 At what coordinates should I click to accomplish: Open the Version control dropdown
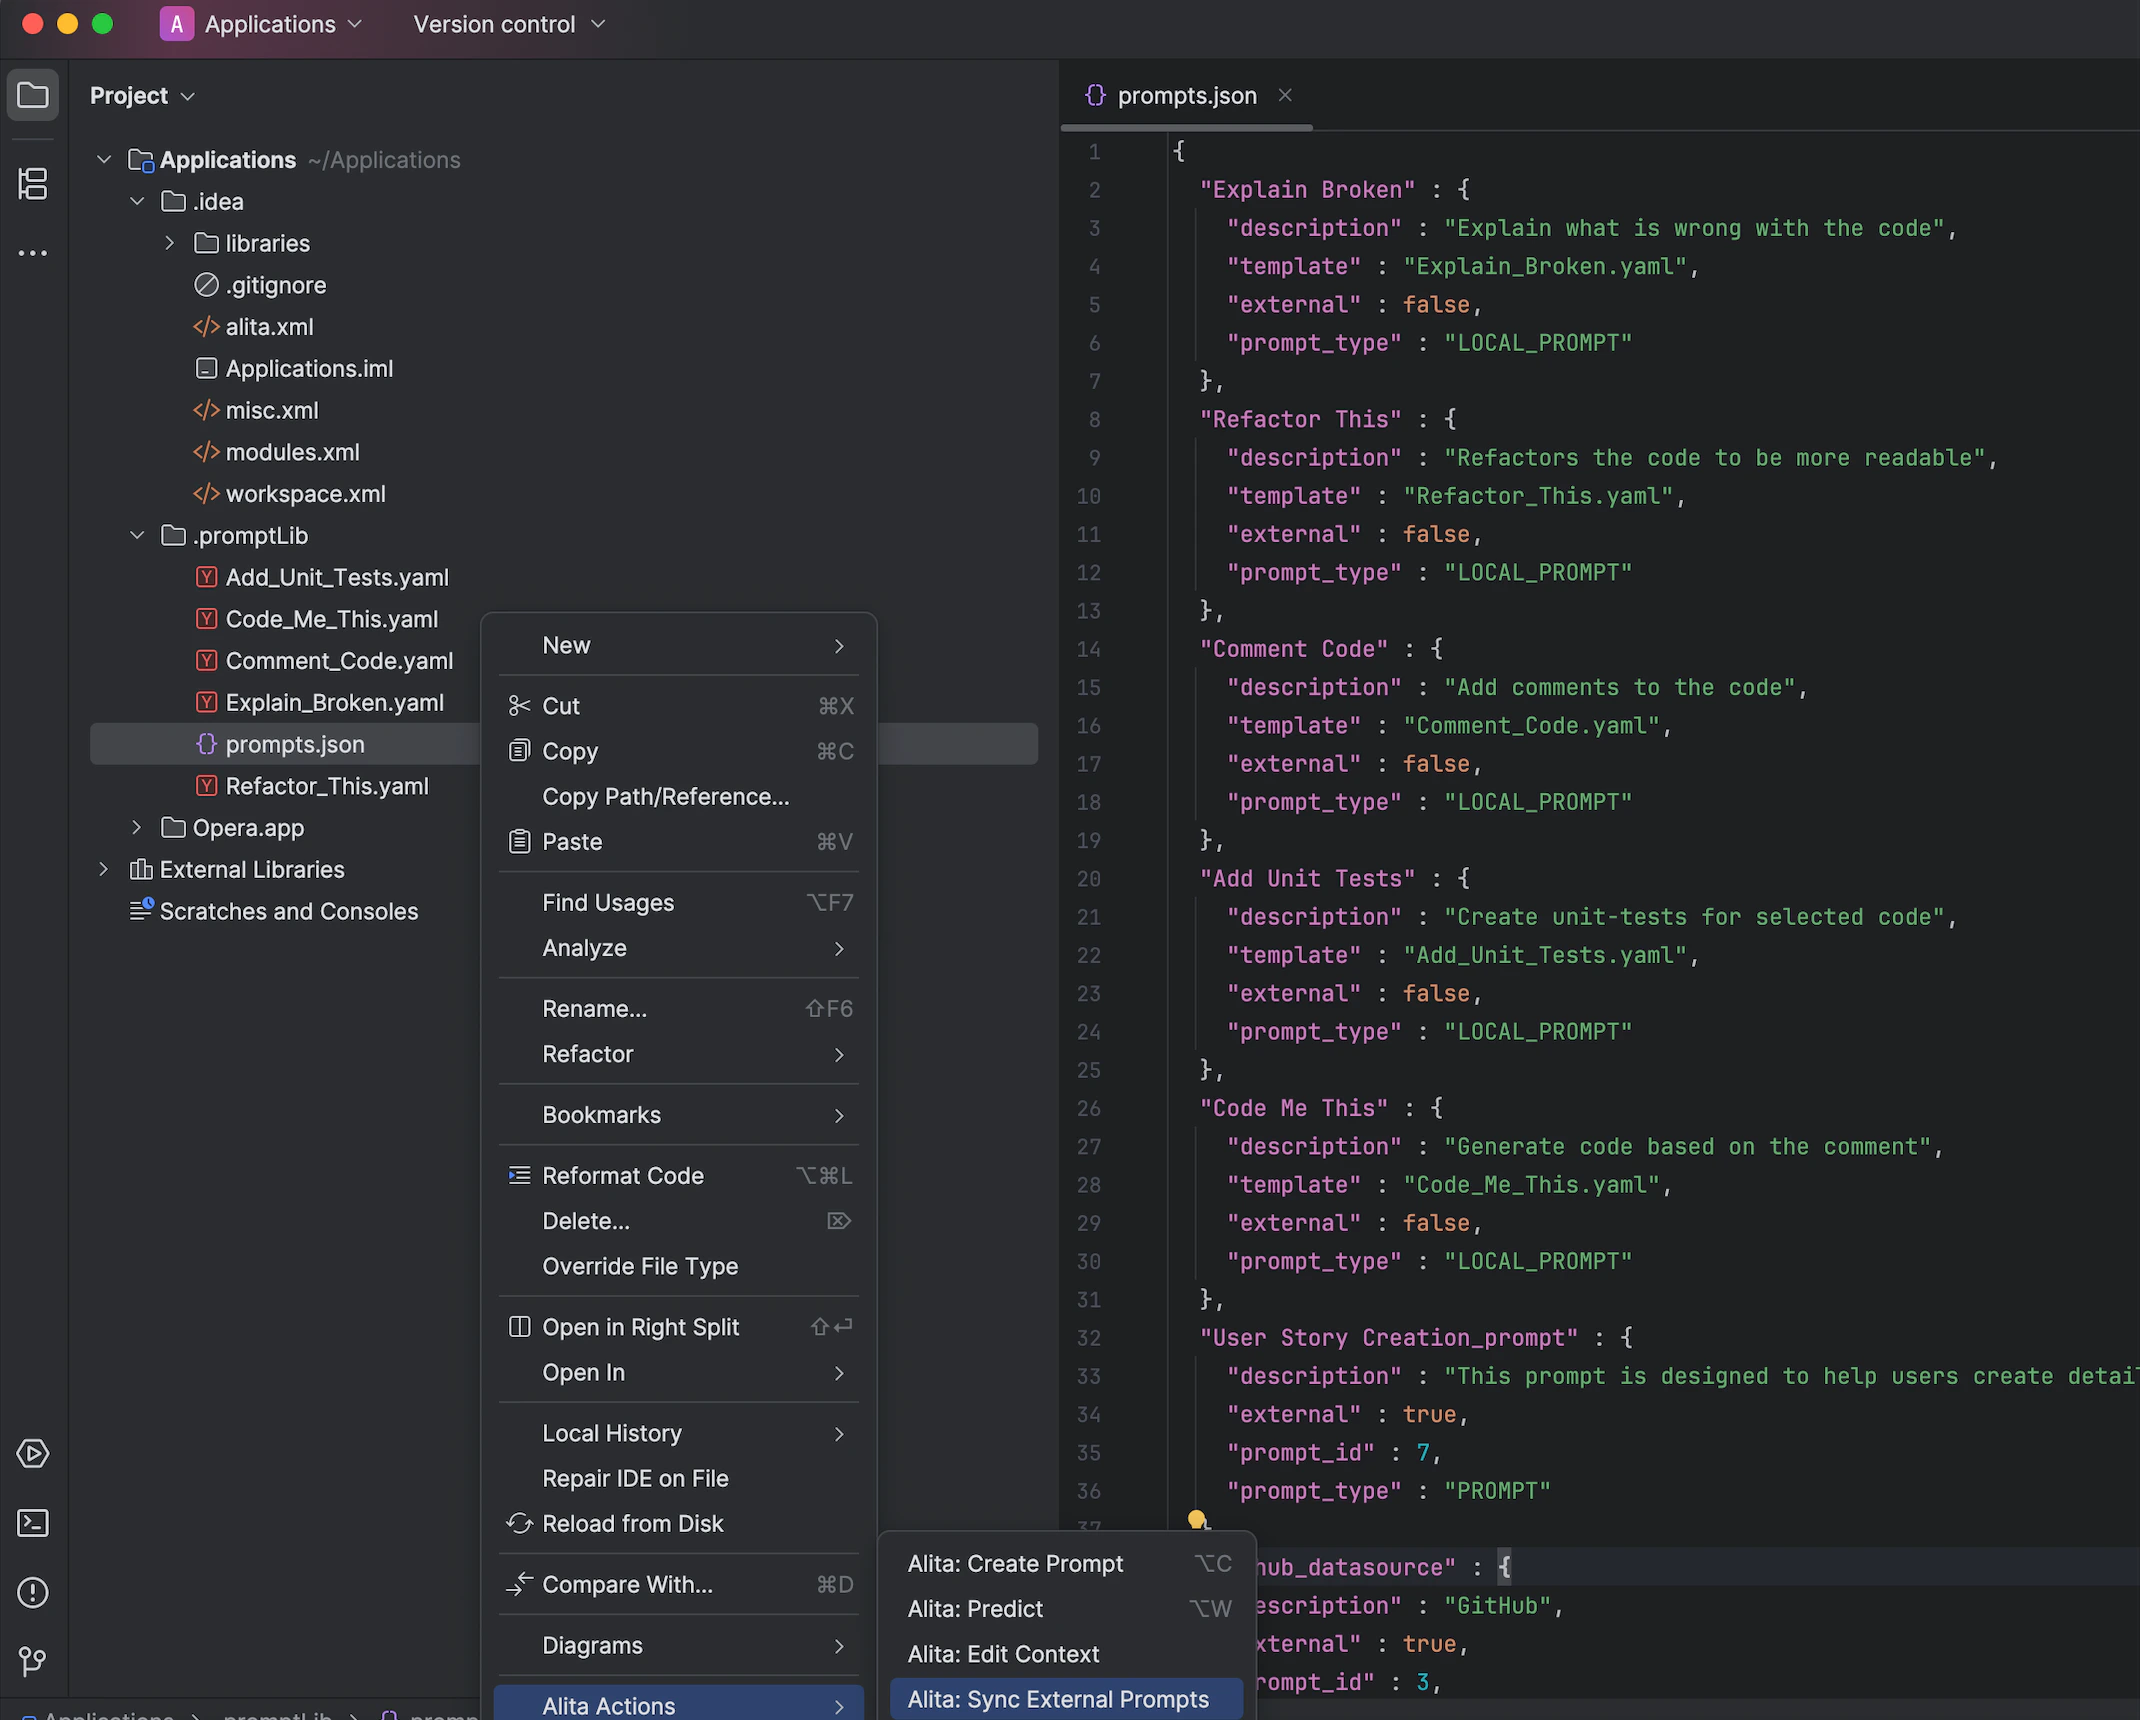click(x=509, y=24)
